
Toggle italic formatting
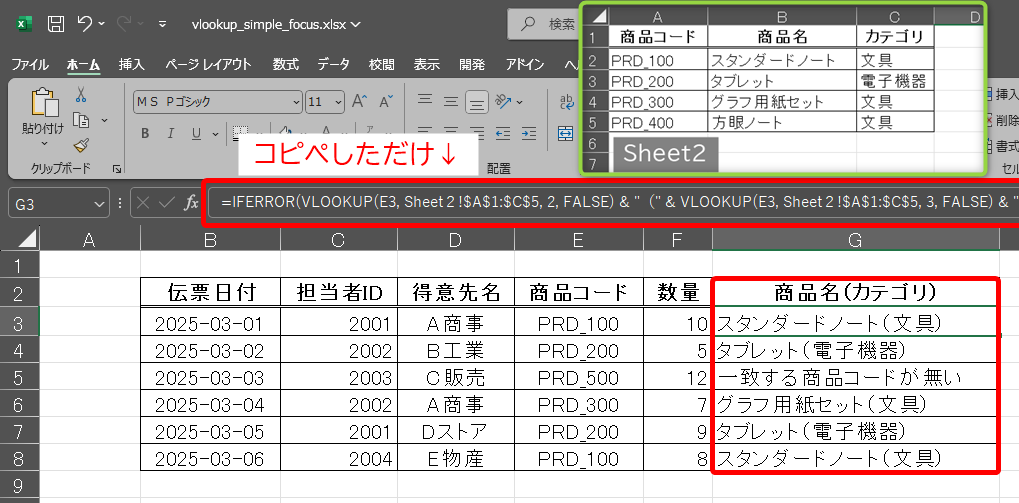[171, 133]
